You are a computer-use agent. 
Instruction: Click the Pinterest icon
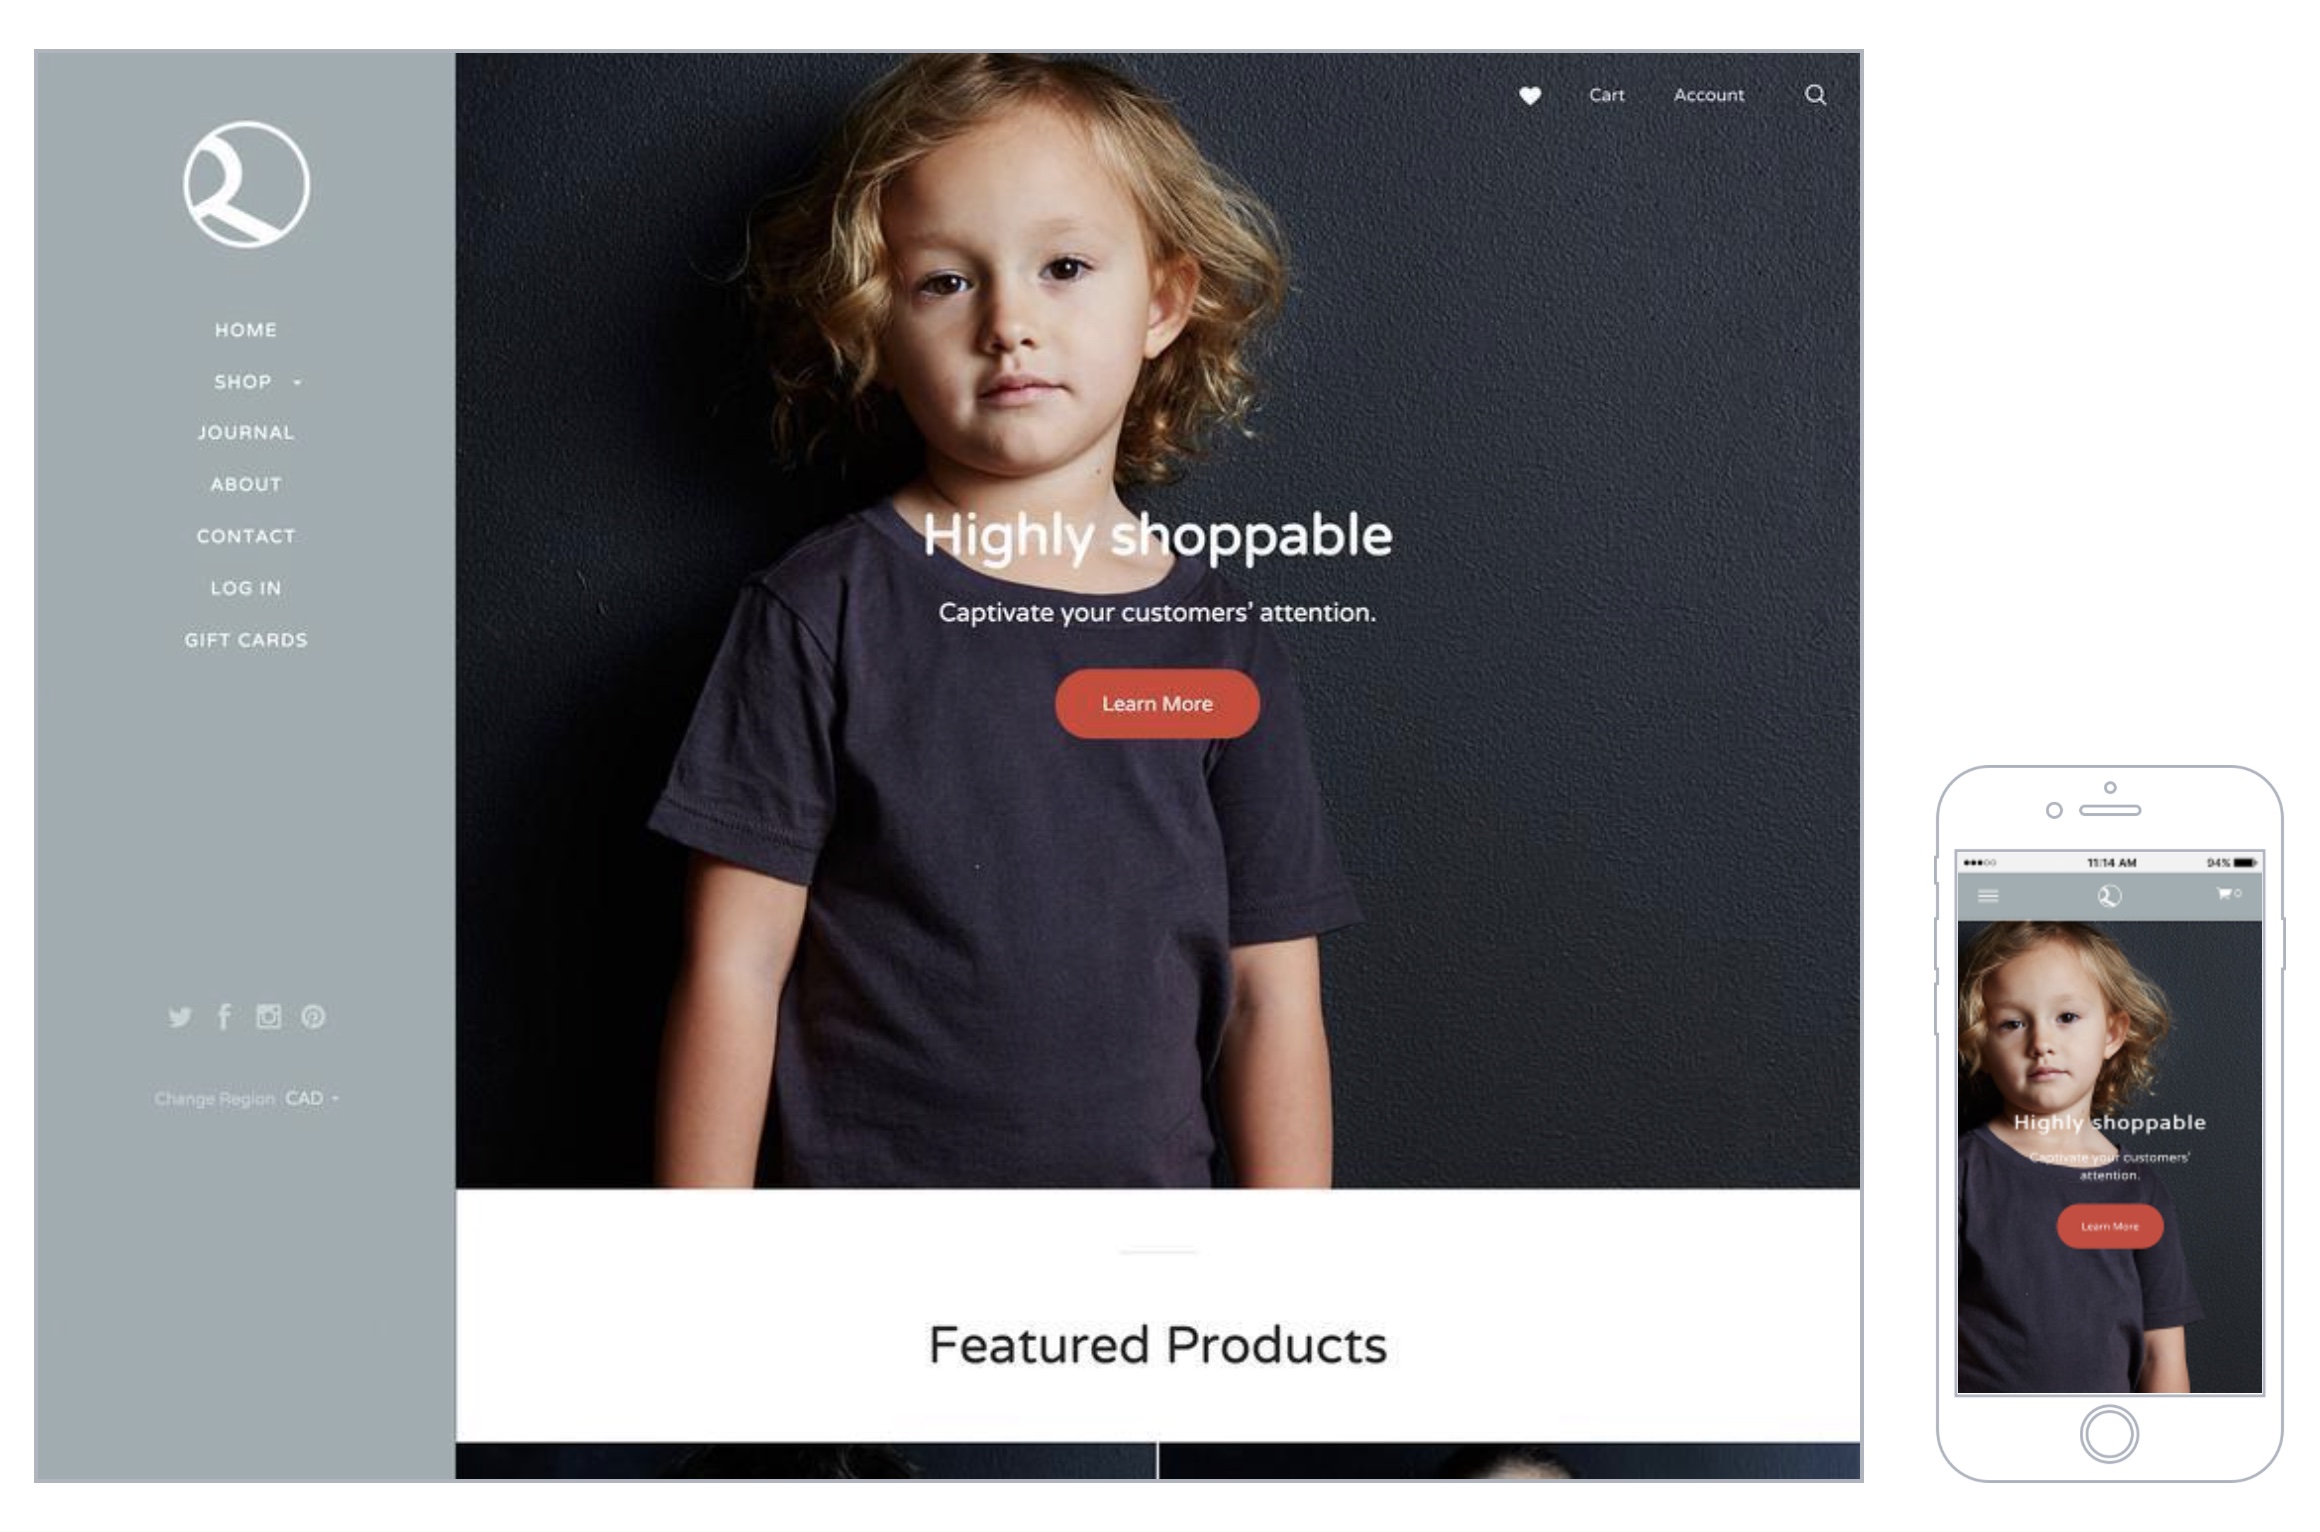(313, 1017)
